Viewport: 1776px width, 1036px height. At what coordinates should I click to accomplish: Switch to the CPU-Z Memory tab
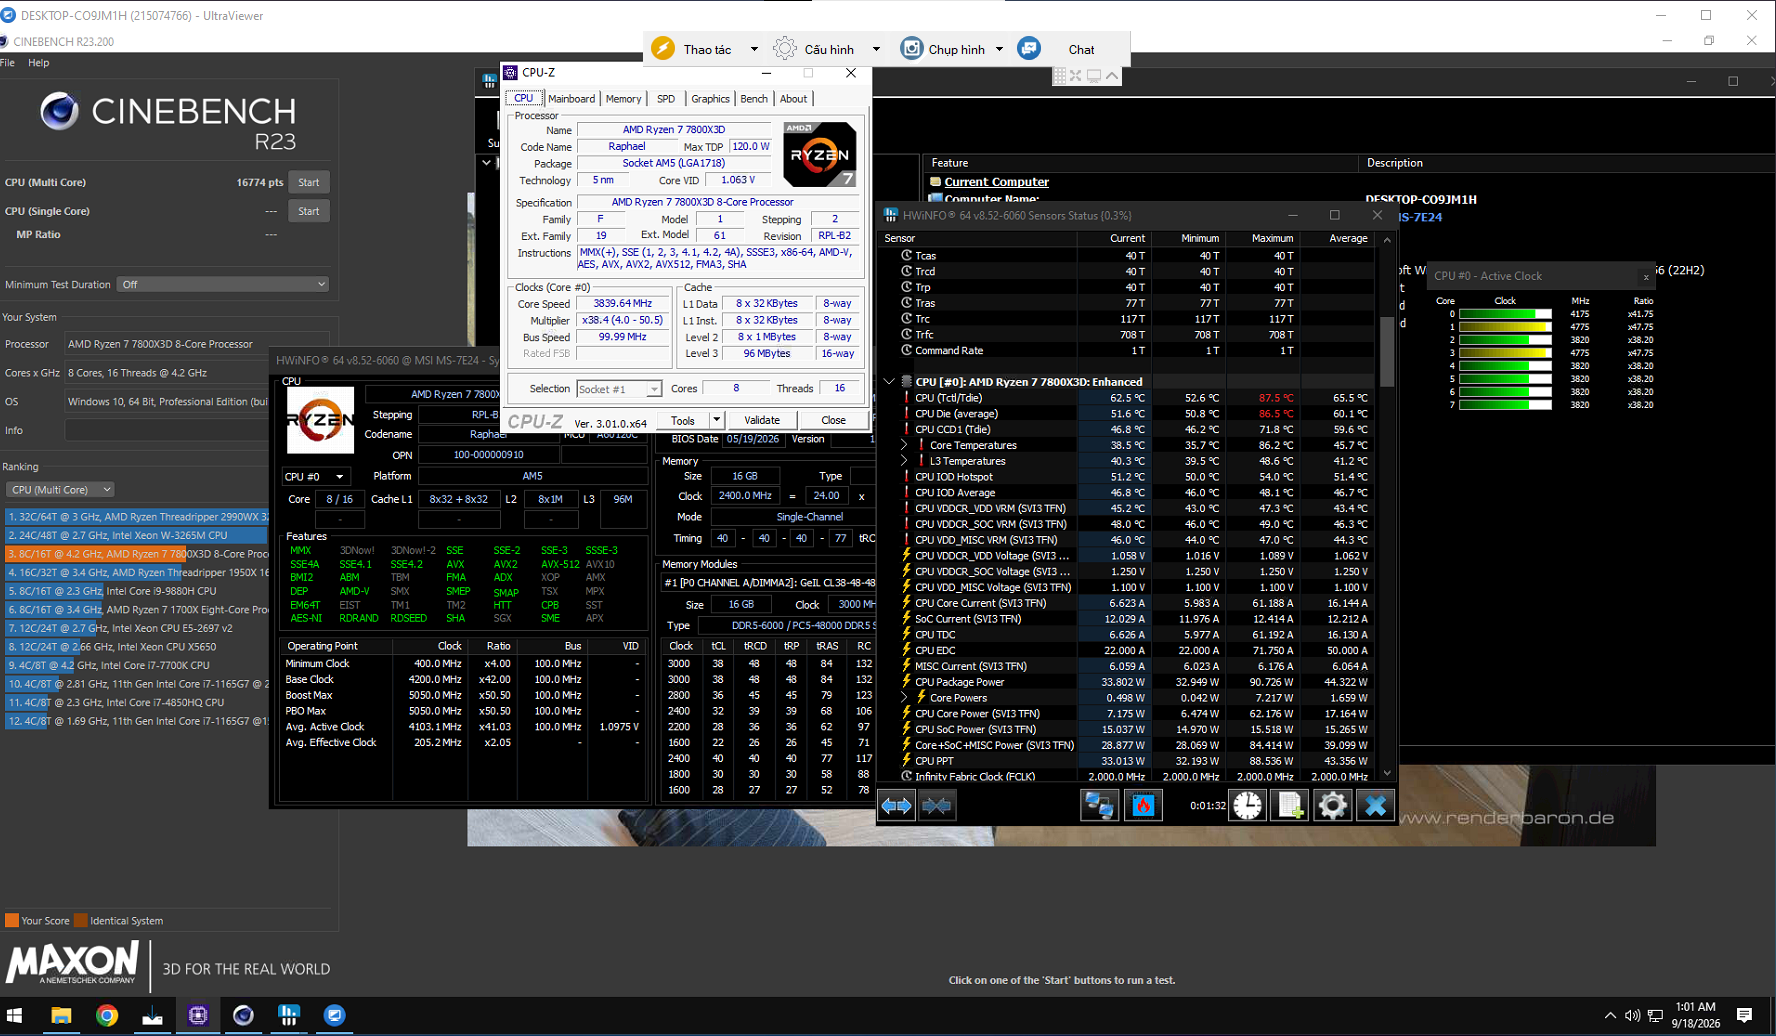pos(624,99)
